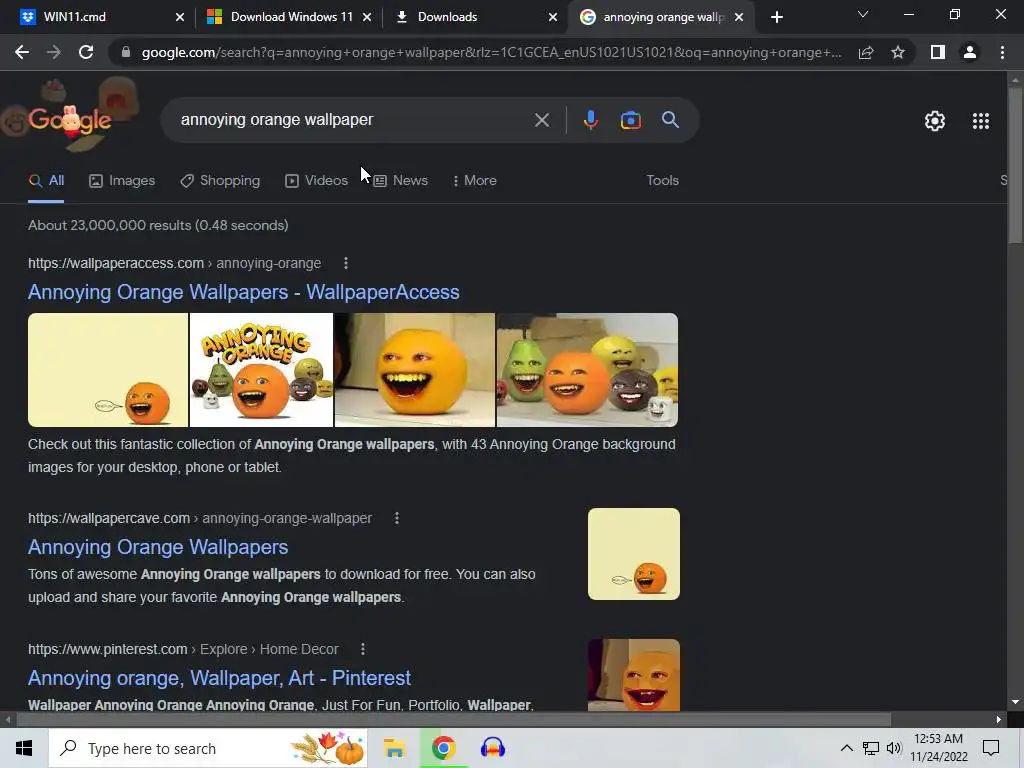Viewport: 1024px width, 768px height.
Task: Open Annoying orange, Wallpaper, Art - Pinterest
Action: coord(219,678)
